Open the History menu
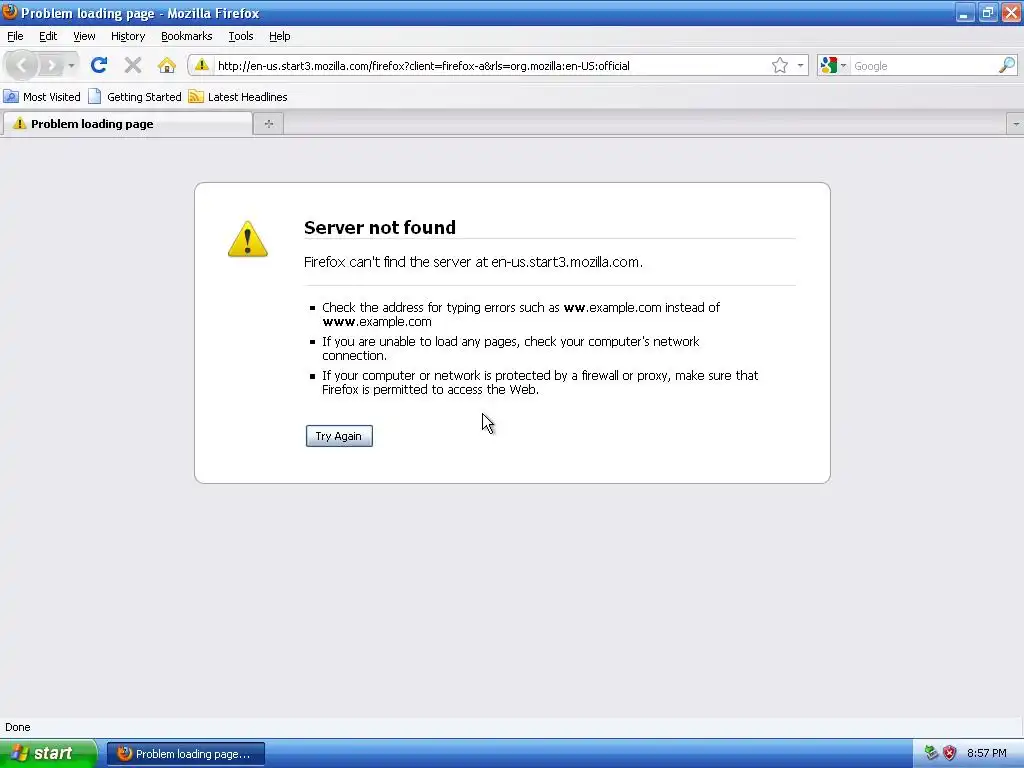This screenshot has width=1024, height=768. tap(127, 37)
